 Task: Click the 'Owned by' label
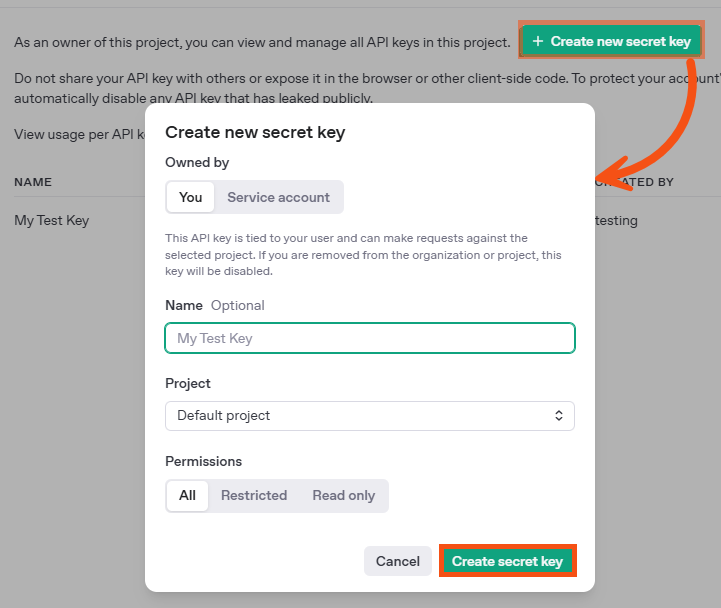click(197, 162)
